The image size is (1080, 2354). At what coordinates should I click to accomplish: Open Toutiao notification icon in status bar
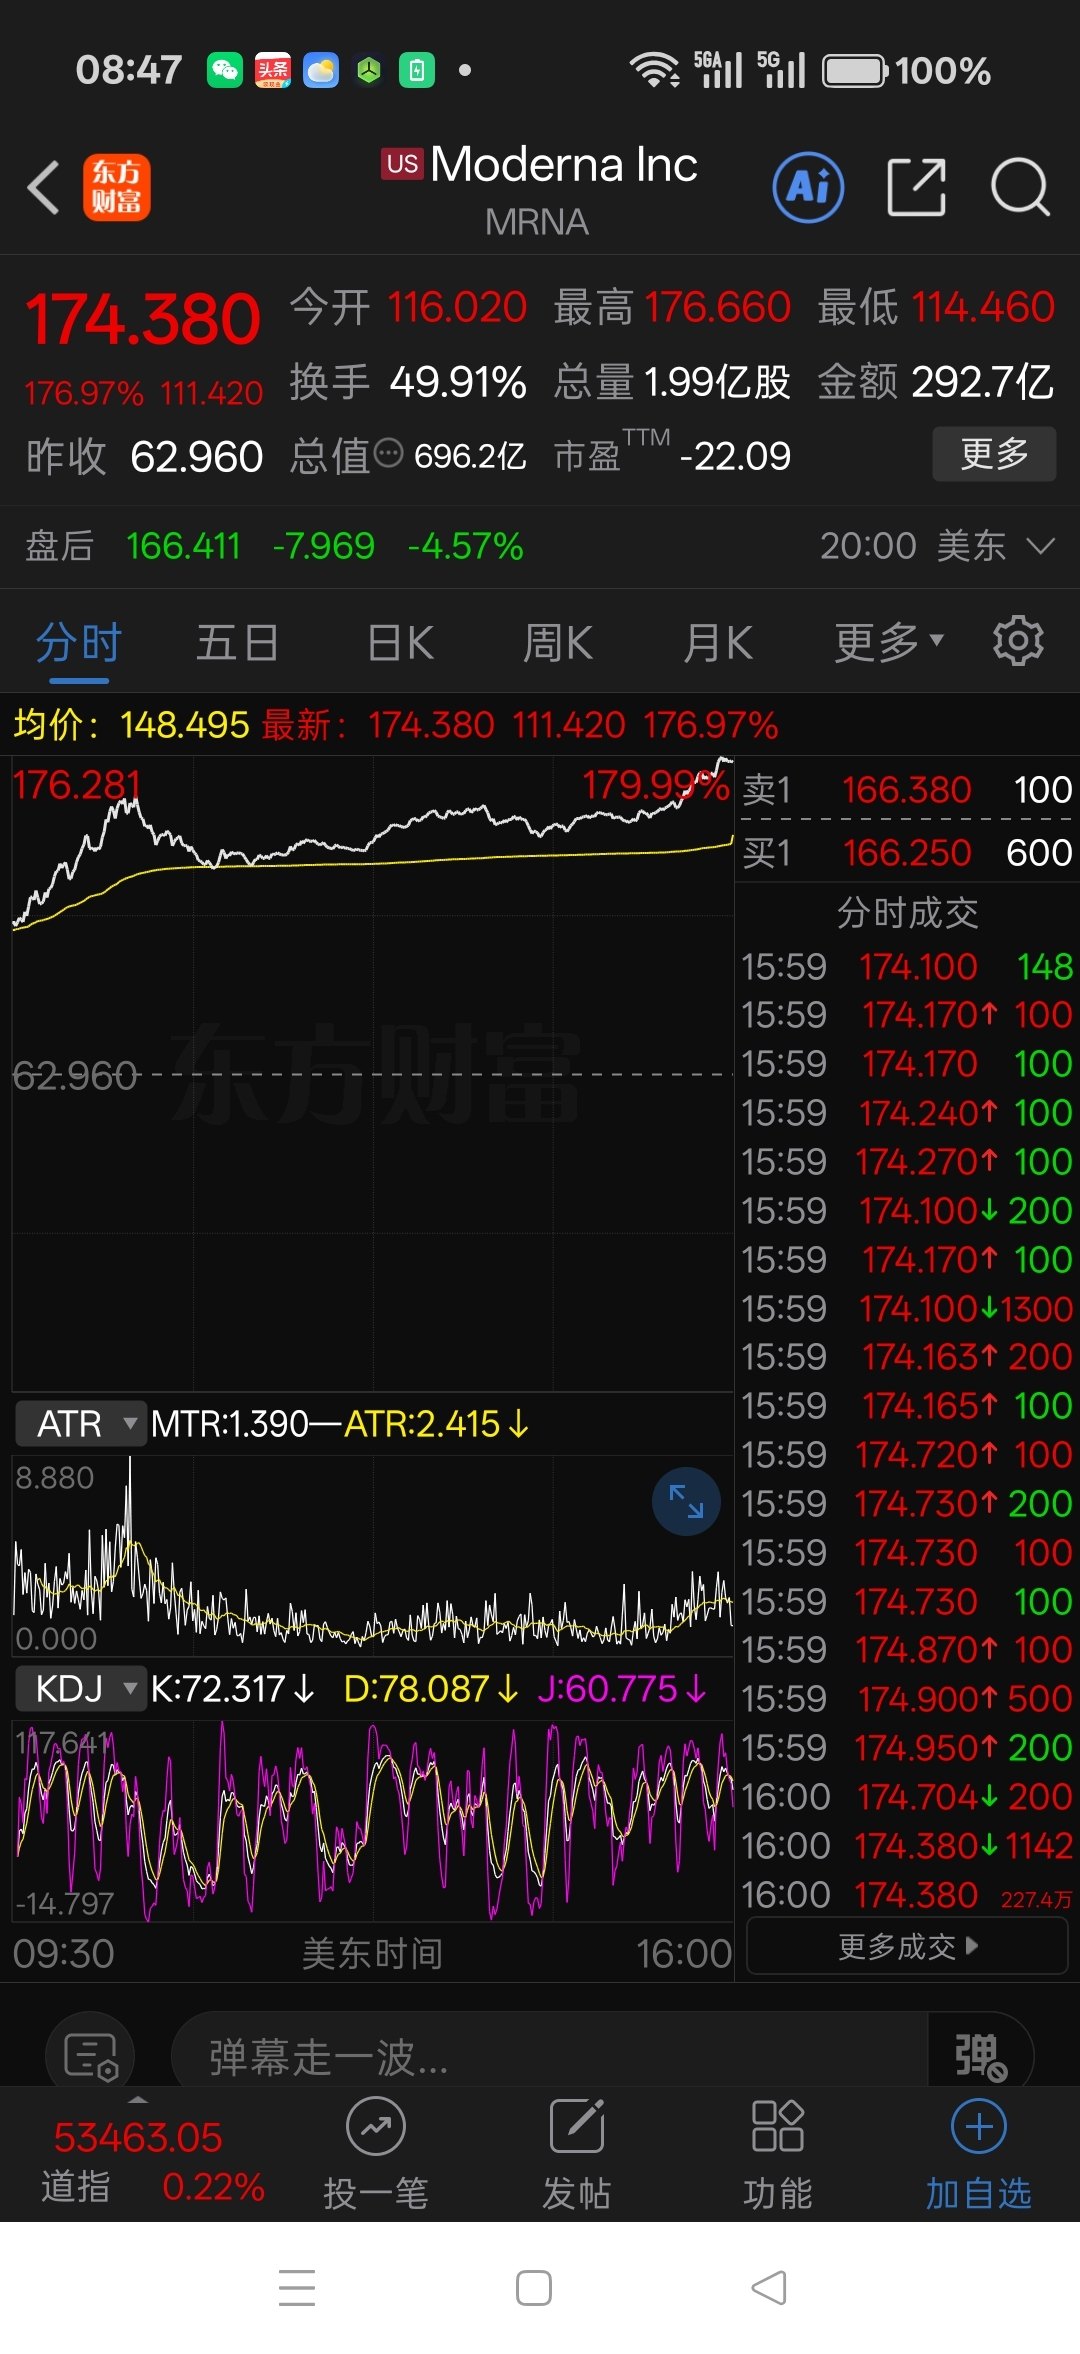[272, 70]
